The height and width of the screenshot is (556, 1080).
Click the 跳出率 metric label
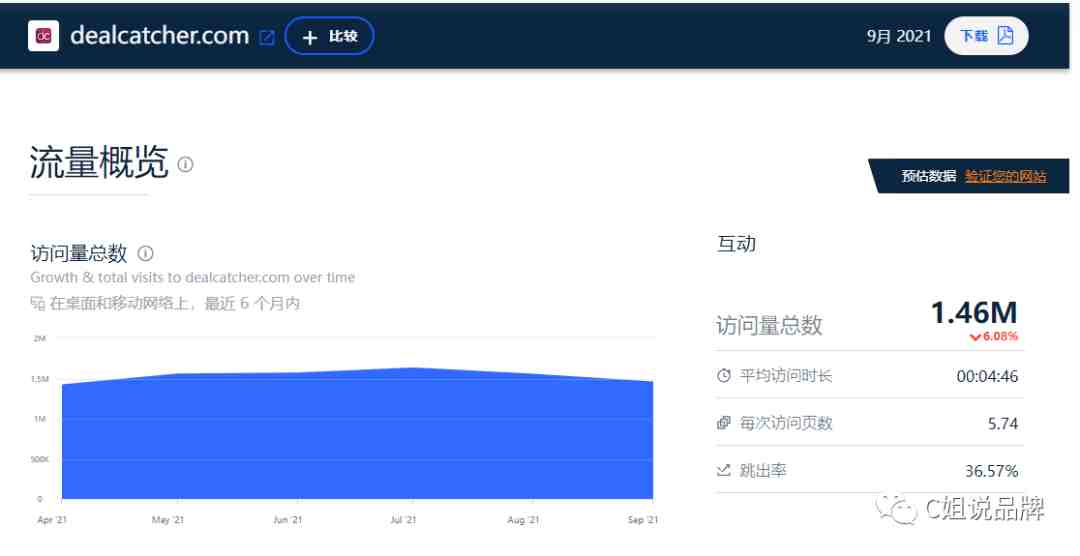pos(762,471)
